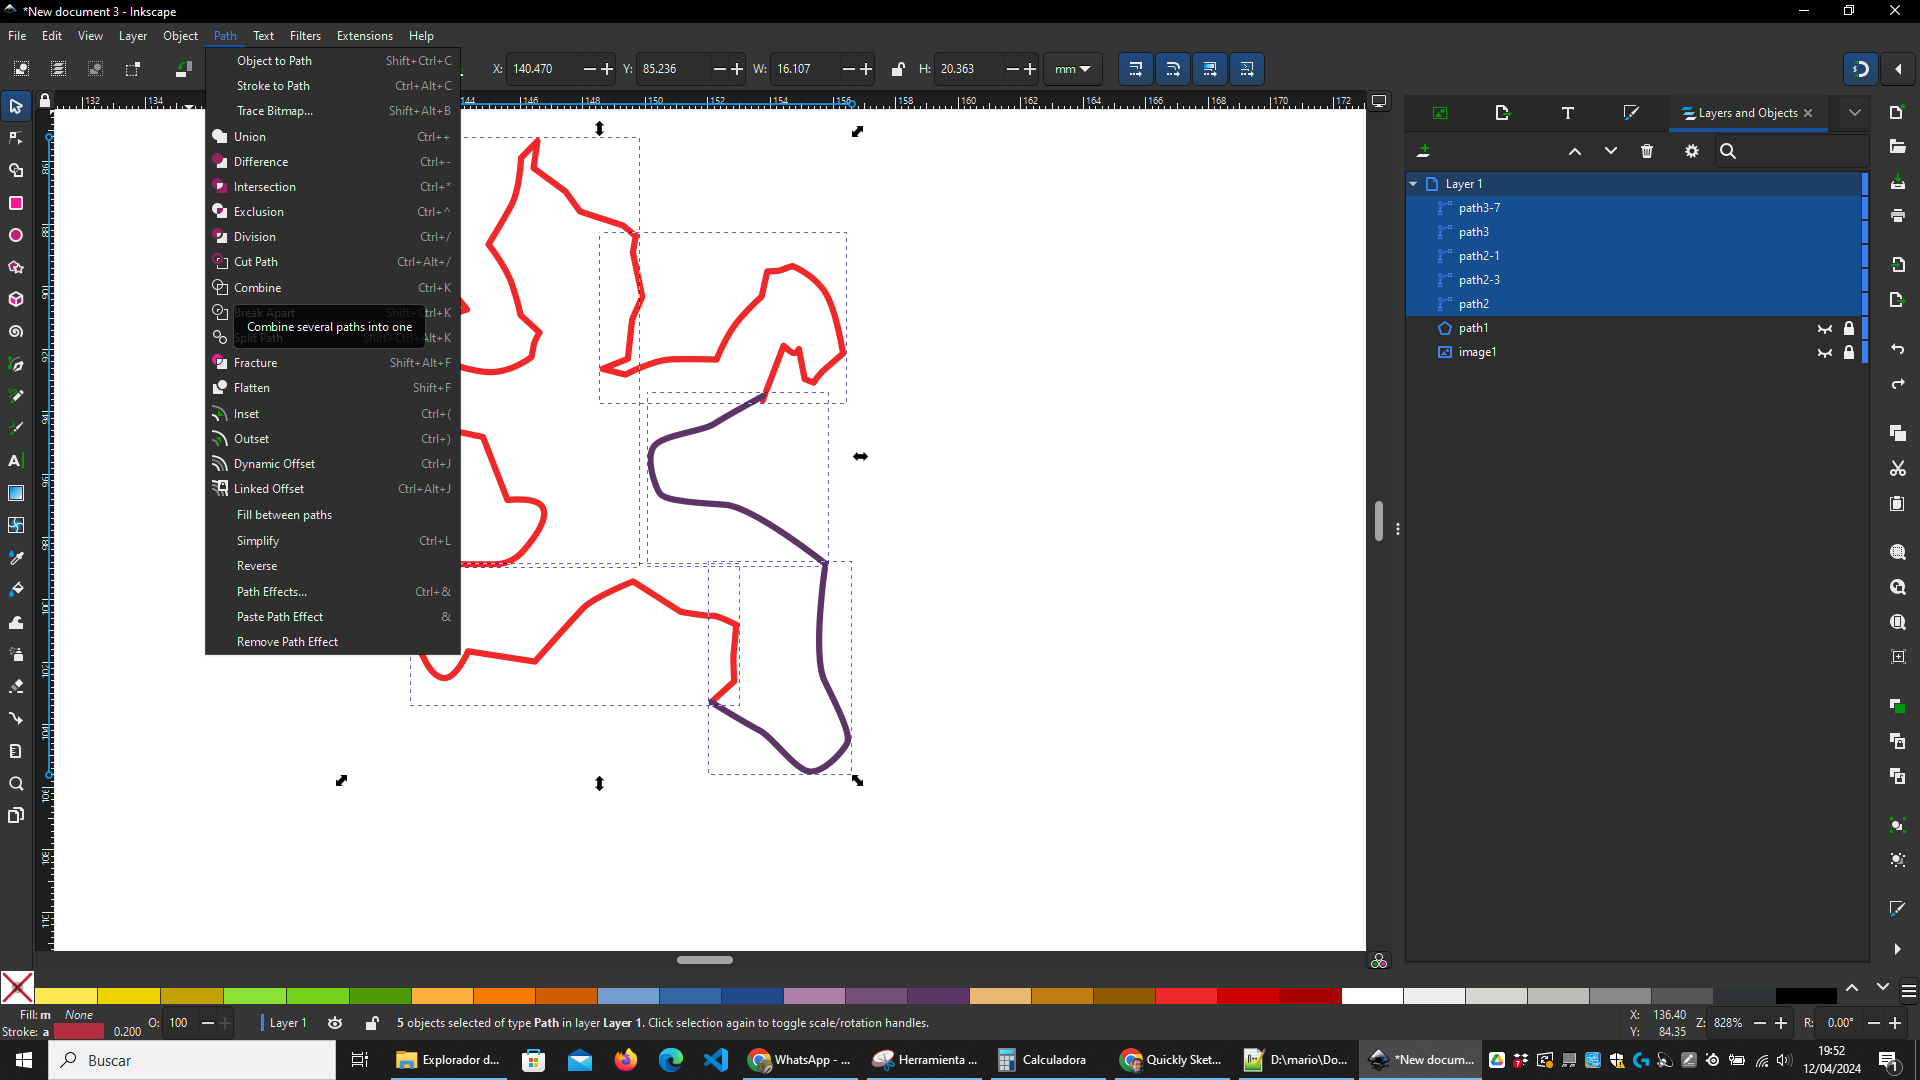Click the Cut scissors icon
1920x1080 pixels.
(x=1898, y=468)
